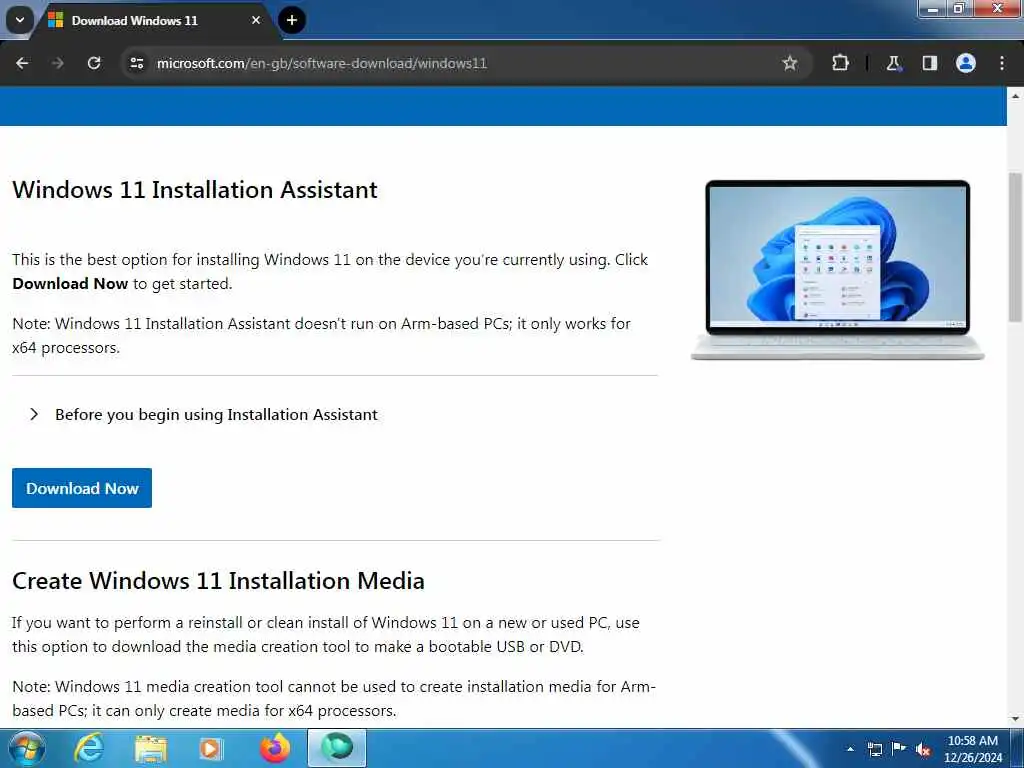The width and height of the screenshot is (1024, 768).
Task: Select the Download Windows 11 tab
Action: click(x=154, y=21)
